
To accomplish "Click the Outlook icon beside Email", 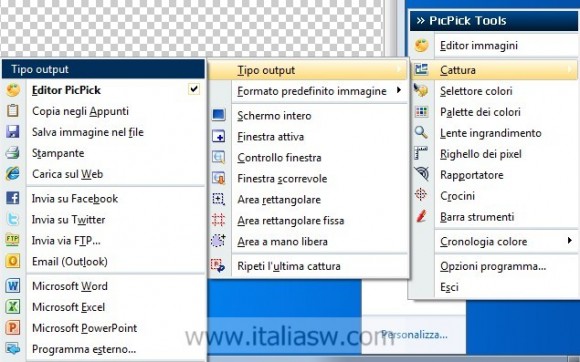I will 13,261.
